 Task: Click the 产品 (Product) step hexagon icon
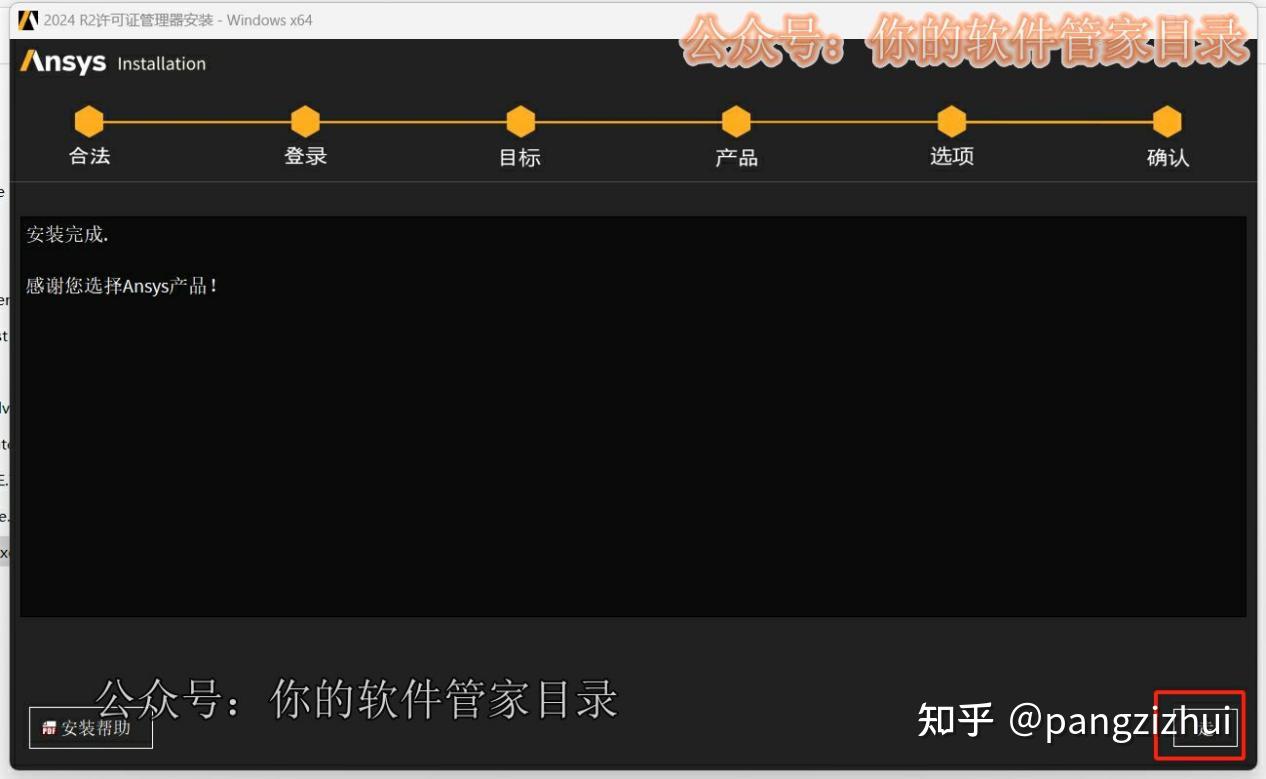(736, 120)
